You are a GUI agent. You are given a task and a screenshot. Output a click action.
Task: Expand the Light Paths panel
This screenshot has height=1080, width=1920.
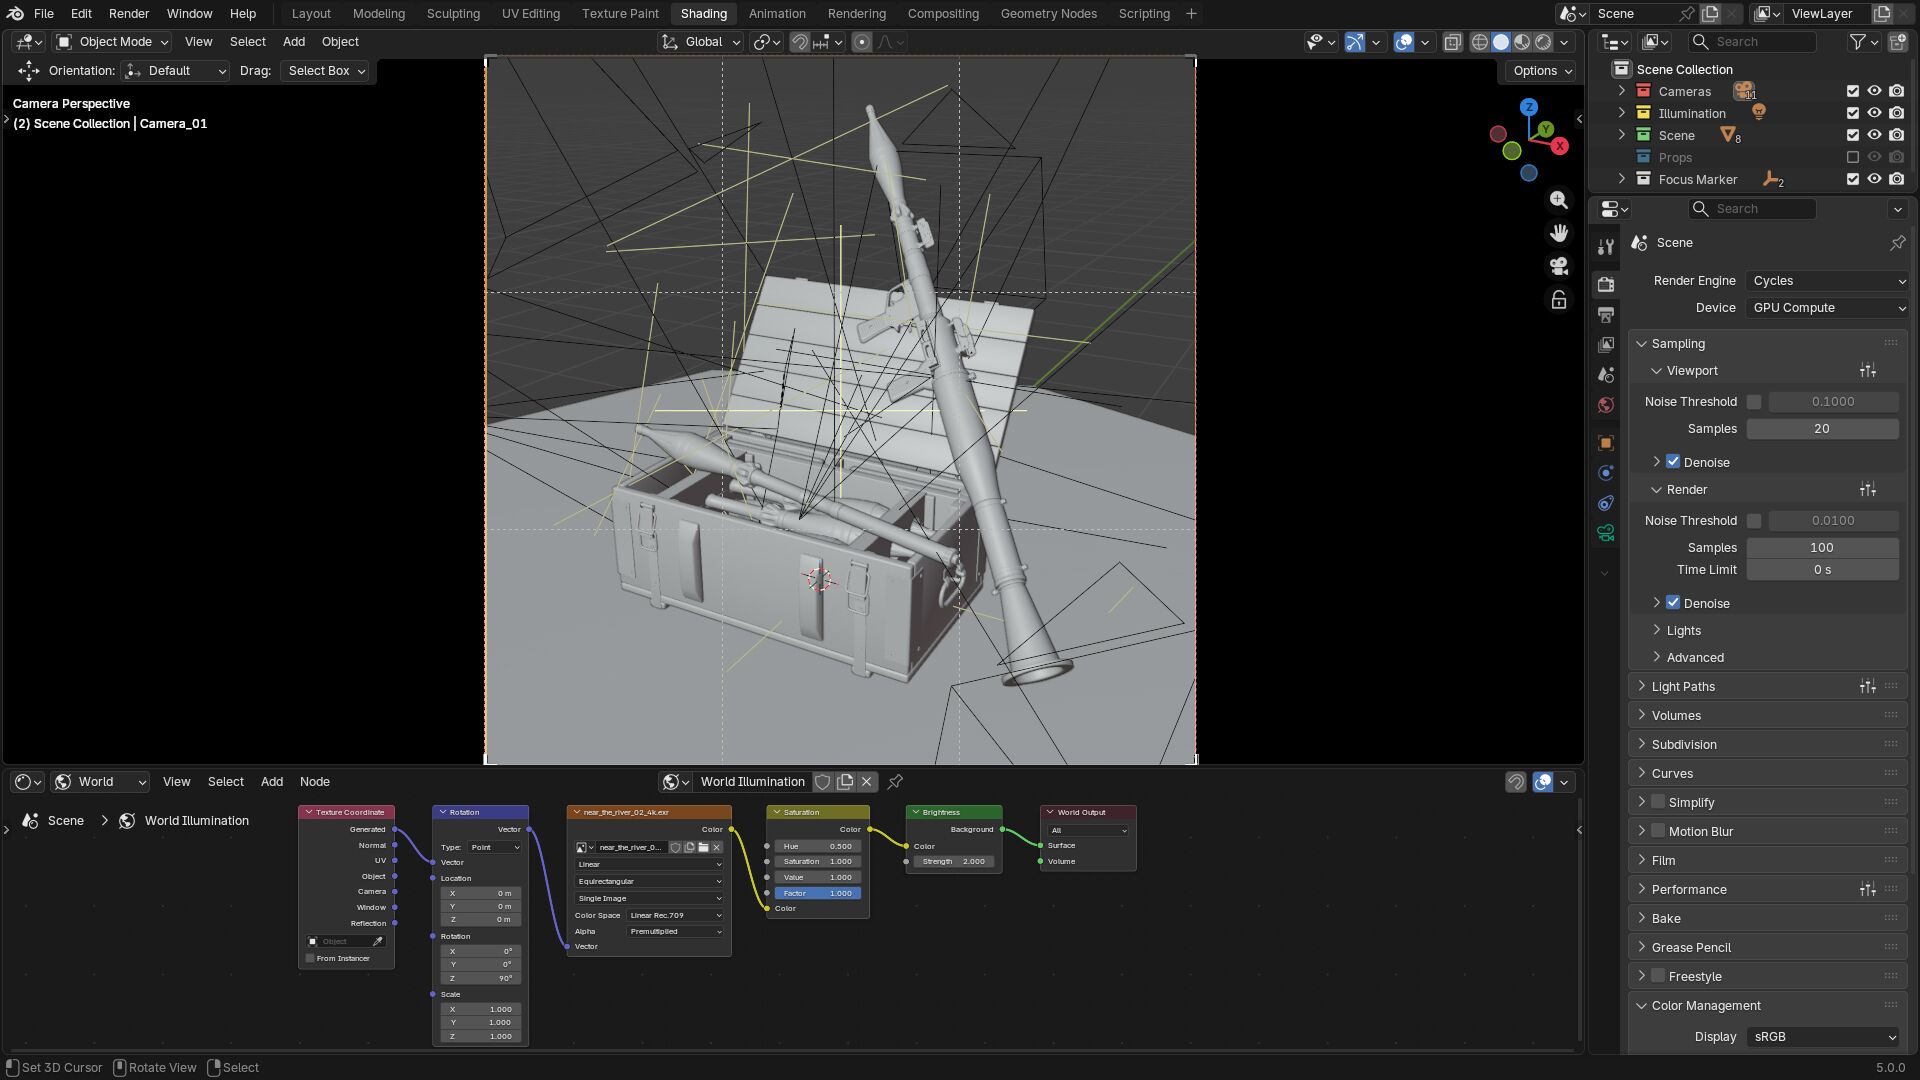click(1683, 687)
